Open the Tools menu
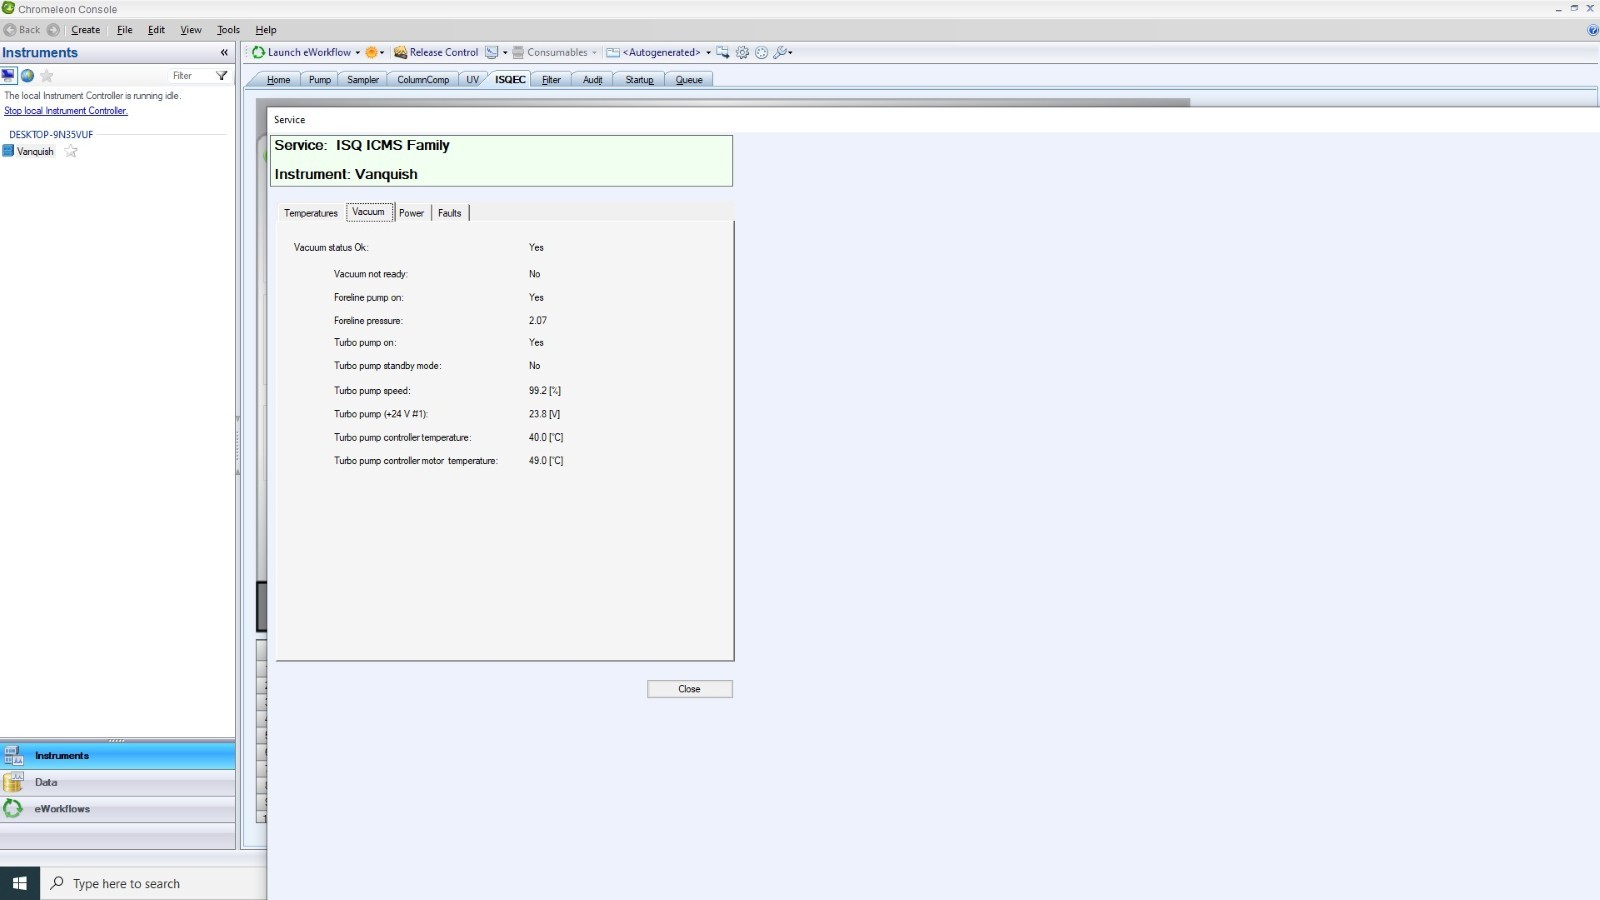 228,30
